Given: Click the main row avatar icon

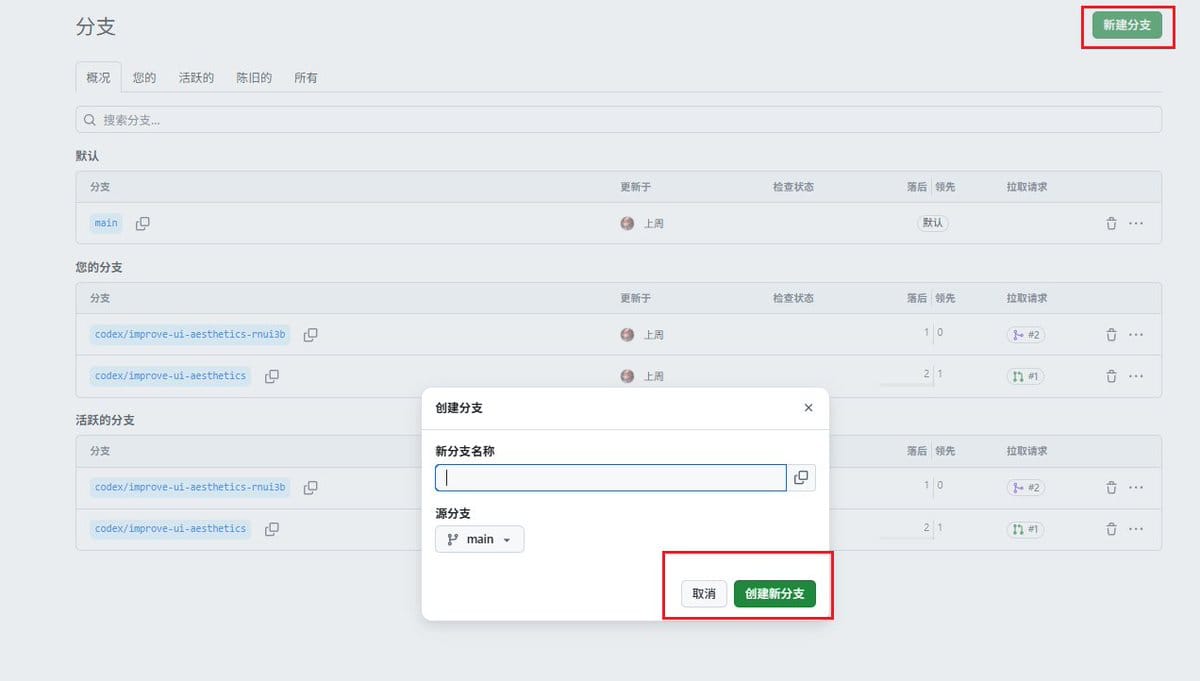Looking at the screenshot, I should [627, 223].
